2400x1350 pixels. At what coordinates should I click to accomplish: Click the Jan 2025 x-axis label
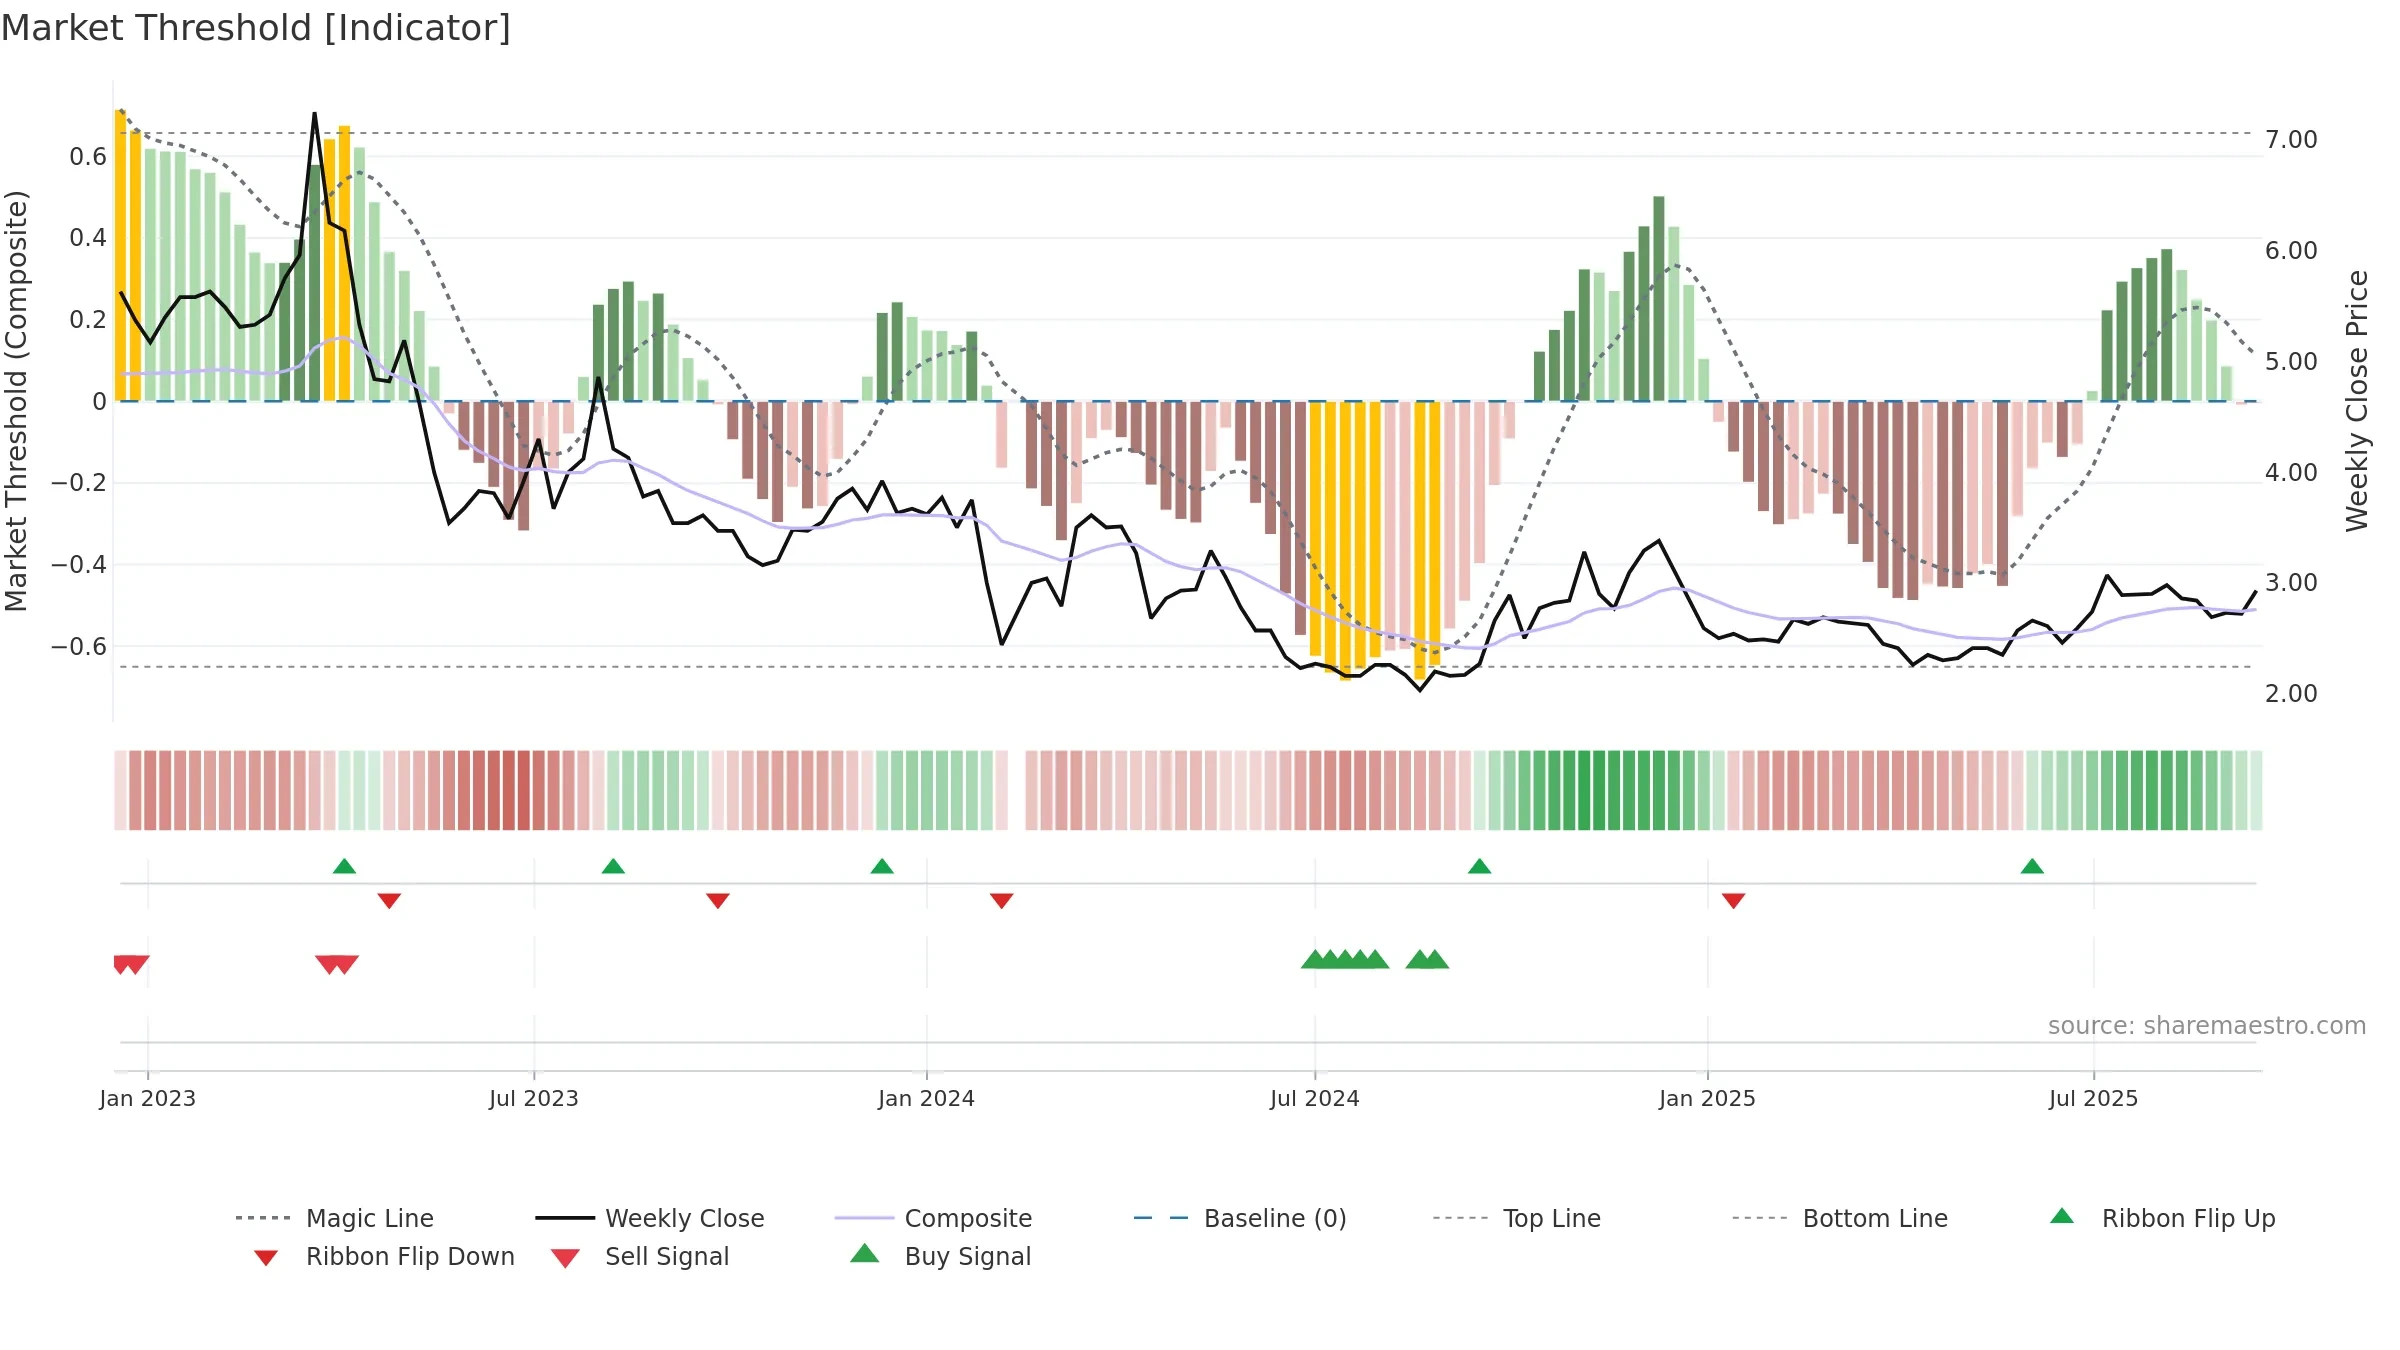(1707, 1098)
